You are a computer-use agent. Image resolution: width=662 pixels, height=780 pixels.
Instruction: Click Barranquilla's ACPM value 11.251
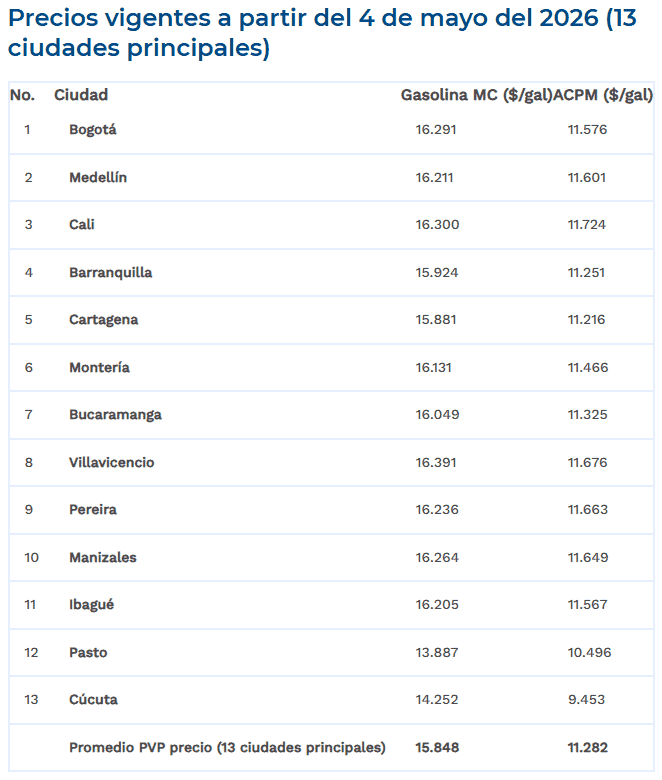pyautogui.click(x=586, y=273)
